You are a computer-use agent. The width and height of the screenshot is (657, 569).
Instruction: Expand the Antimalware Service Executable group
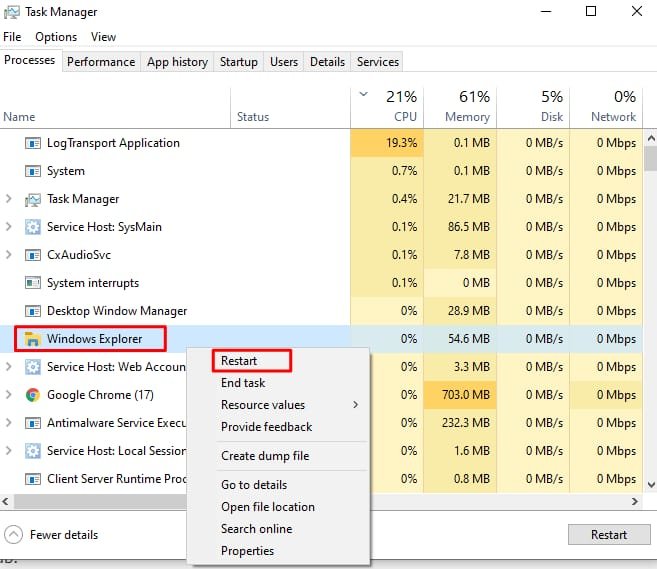[8, 423]
